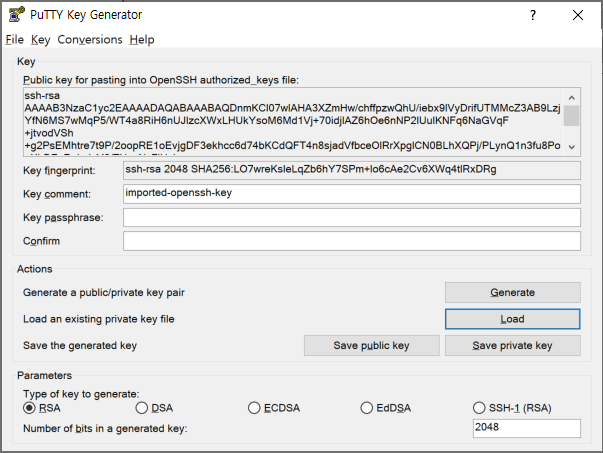Click the 'Key comment:' label
This screenshot has width=603, height=453.
click(x=57, y=194)
